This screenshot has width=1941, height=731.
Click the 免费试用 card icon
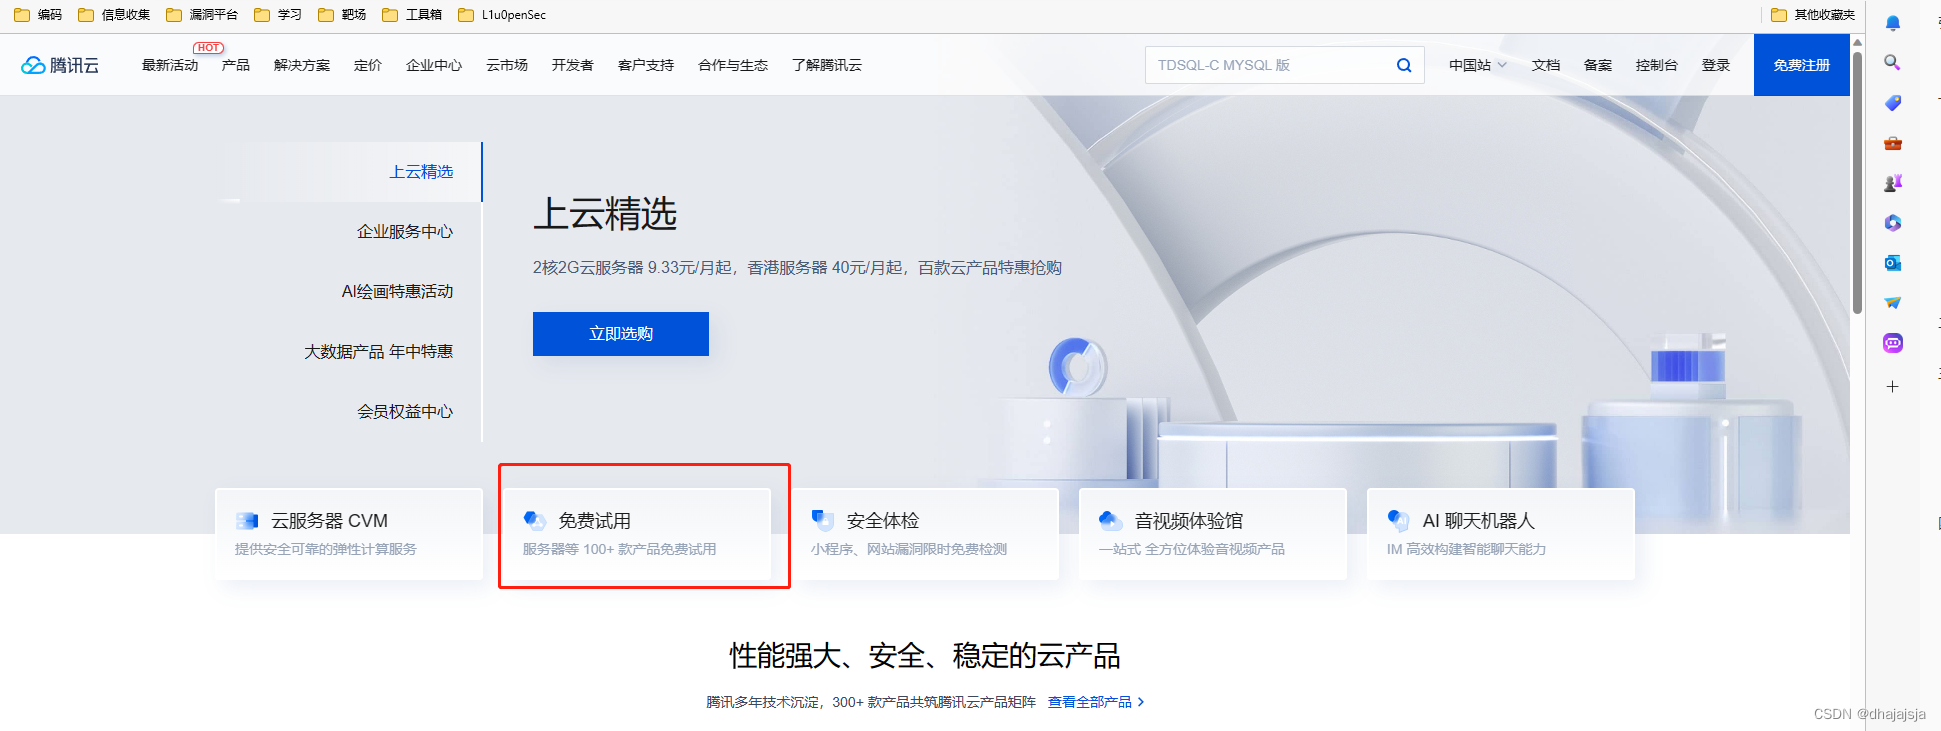(534, 520)
